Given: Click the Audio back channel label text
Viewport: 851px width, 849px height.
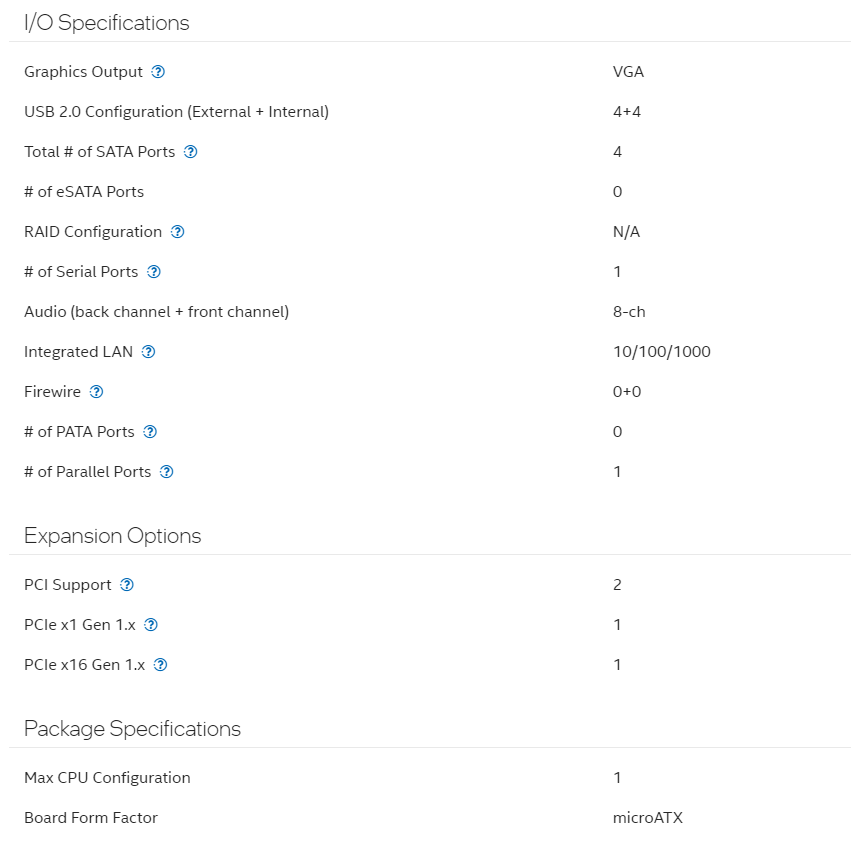Looking at the screenshot, I should click(x=156, y=312).
